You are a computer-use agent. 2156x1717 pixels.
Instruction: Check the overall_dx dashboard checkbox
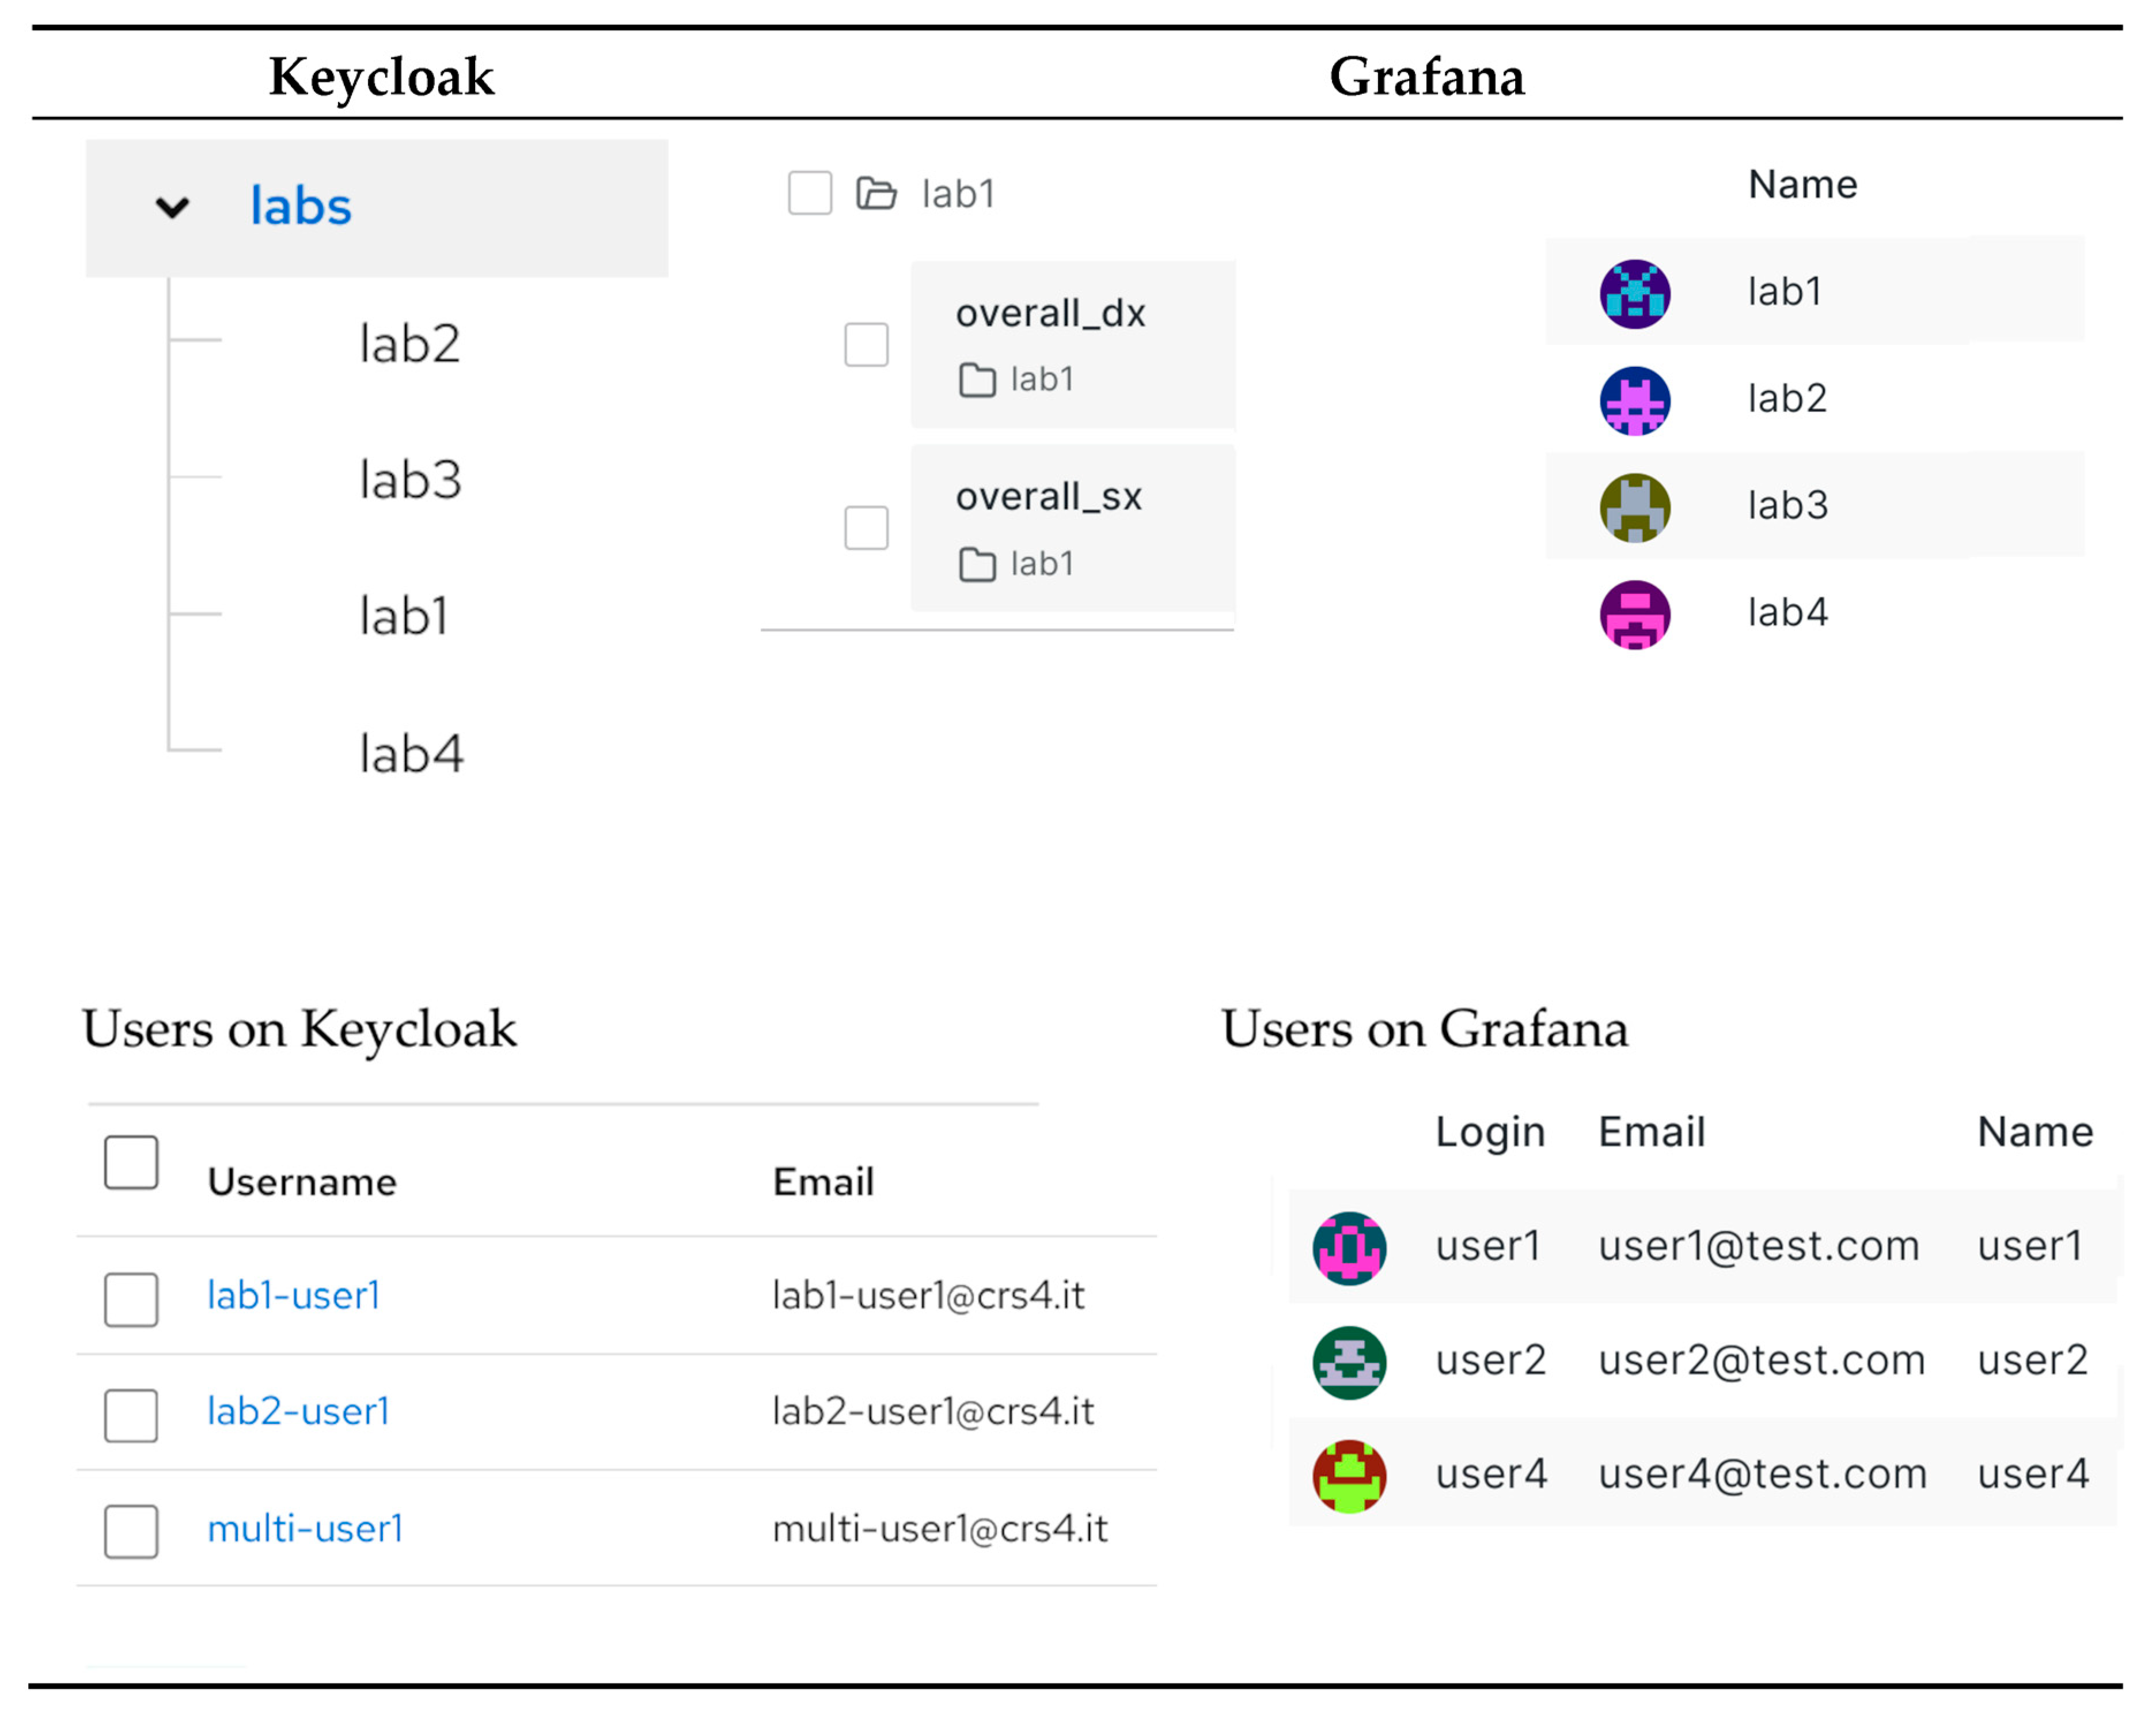tap(866, 345)
